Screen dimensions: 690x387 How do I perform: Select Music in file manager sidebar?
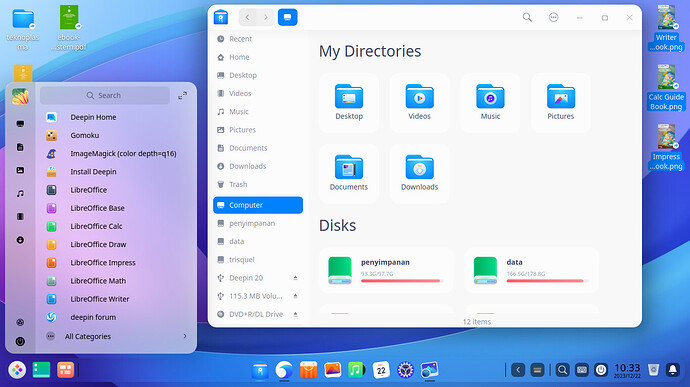point(258,112)
